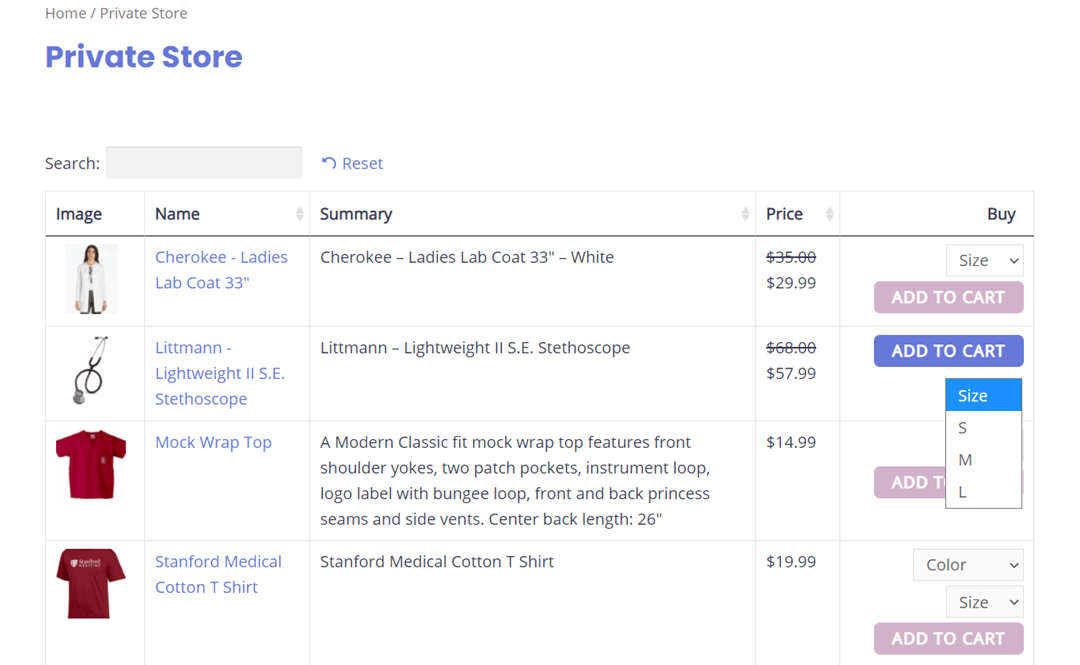Image resolution: width=1080 pixels, height=665 pixels.
Task: Click the summary "Littmann – Lightweight II S.E. Stethoscope"
Action: (475, 348)
